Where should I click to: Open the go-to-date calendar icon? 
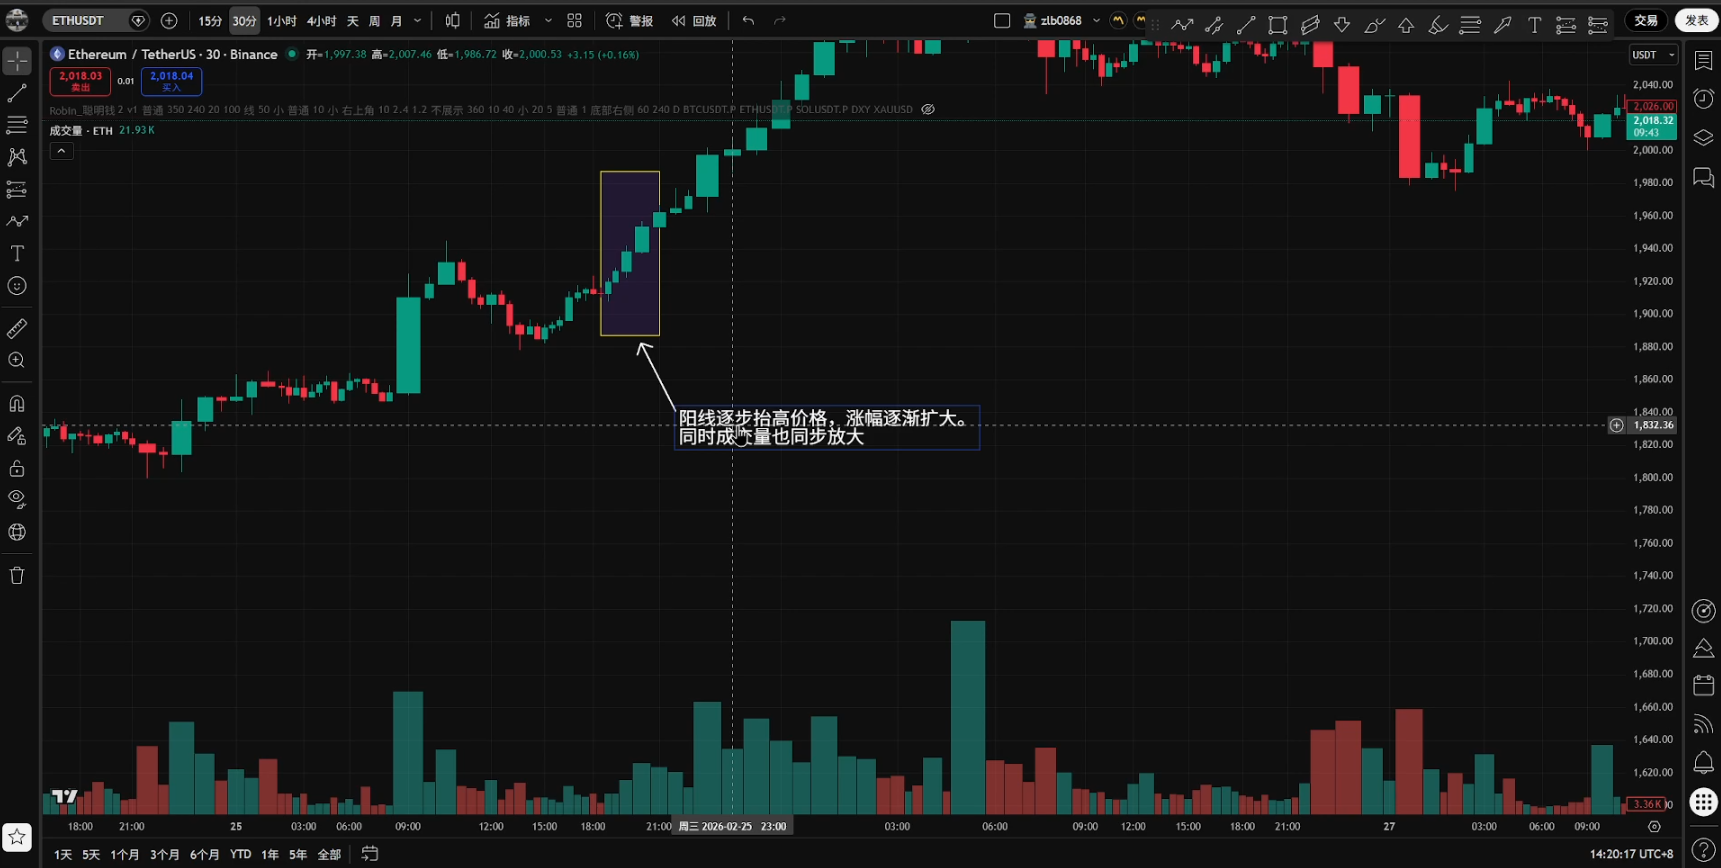click(370, 854)
